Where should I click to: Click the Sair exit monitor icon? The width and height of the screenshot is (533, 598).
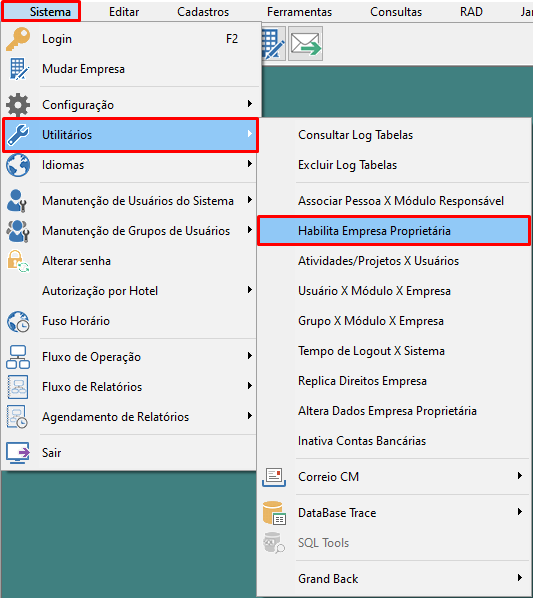[18, 453]
